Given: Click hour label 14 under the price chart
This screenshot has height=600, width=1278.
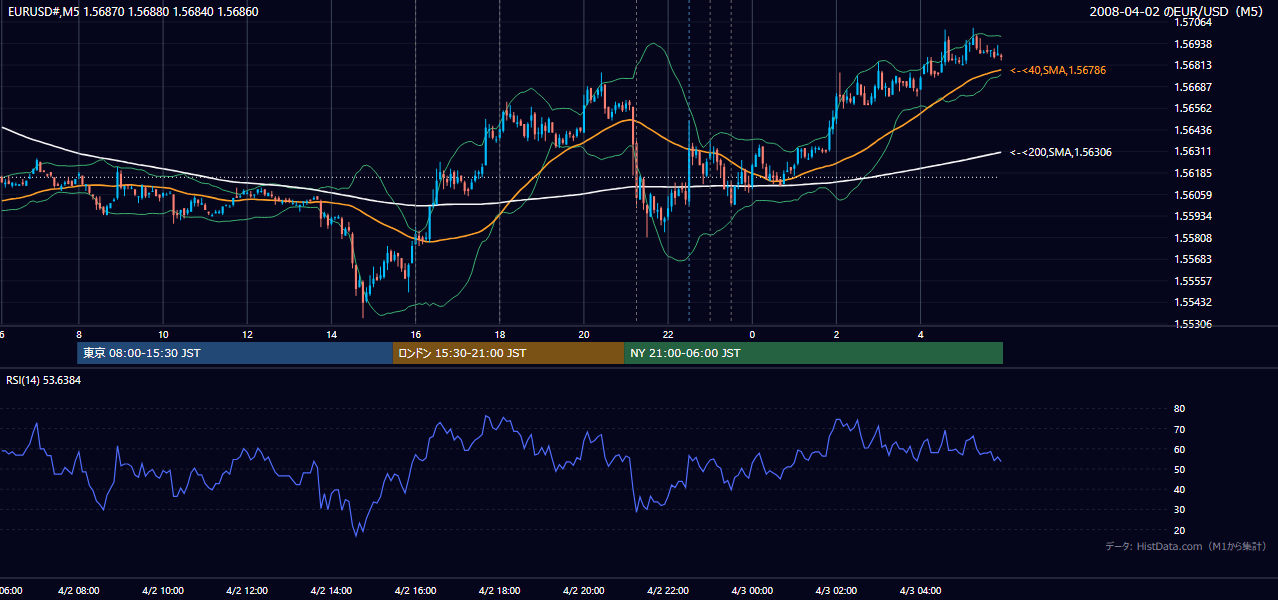Looking at the screenshot, I should [331, 334].
